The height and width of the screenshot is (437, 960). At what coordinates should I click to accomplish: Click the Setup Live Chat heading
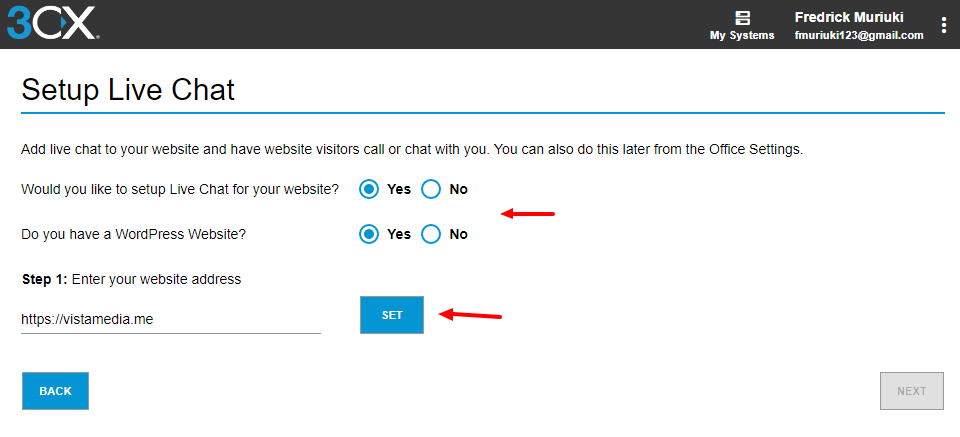[128, 90]
